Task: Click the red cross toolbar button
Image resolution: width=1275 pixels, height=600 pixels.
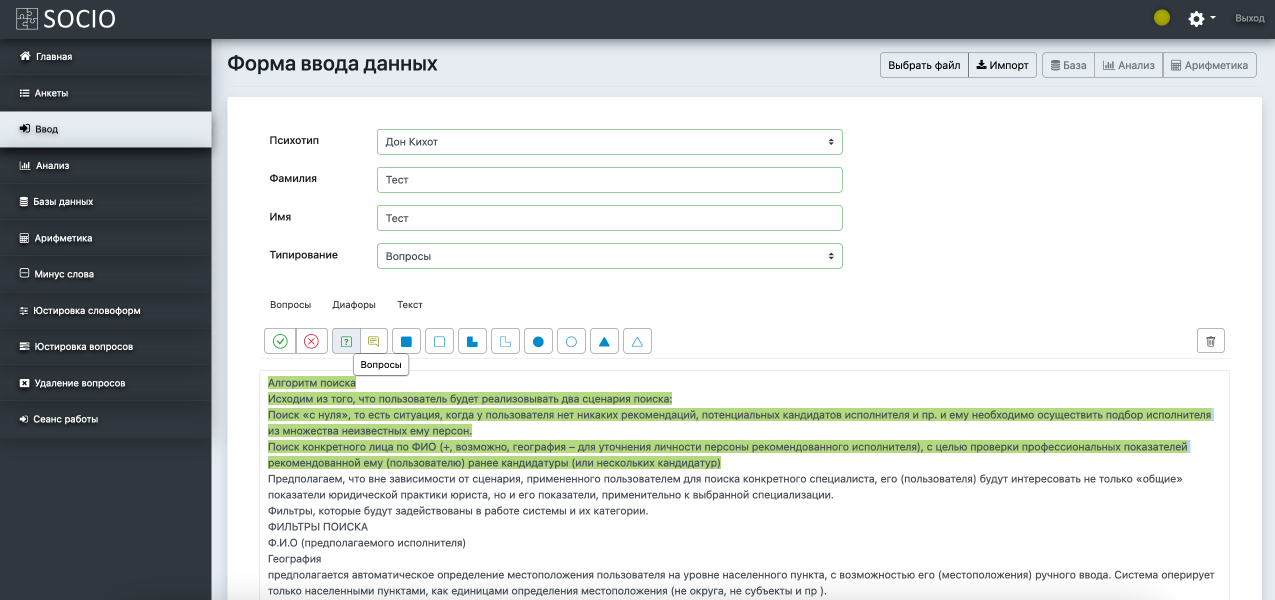Action: click(x=311, y=341)
